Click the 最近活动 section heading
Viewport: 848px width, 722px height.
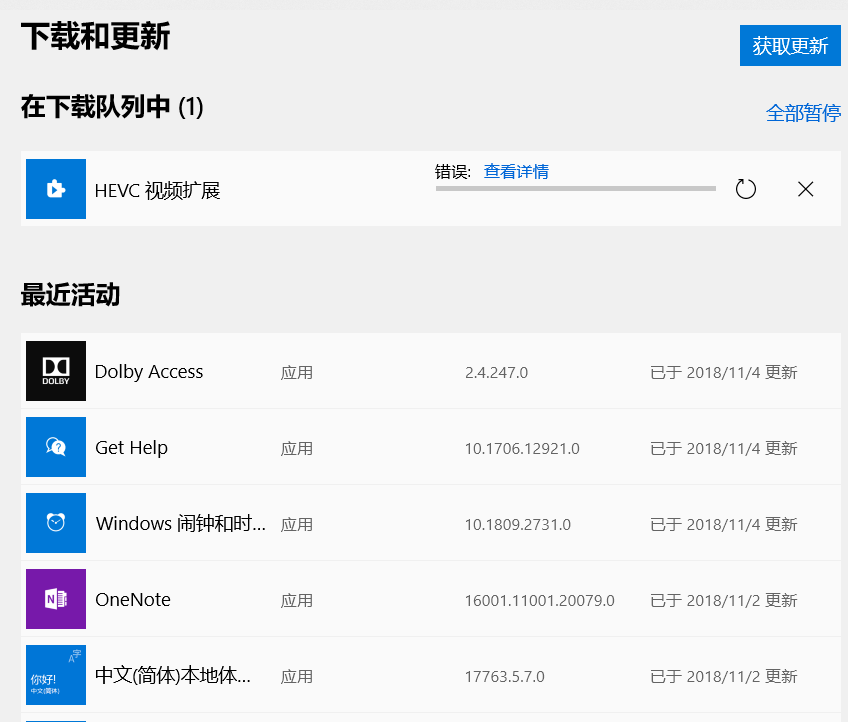[x=70, y=295]
